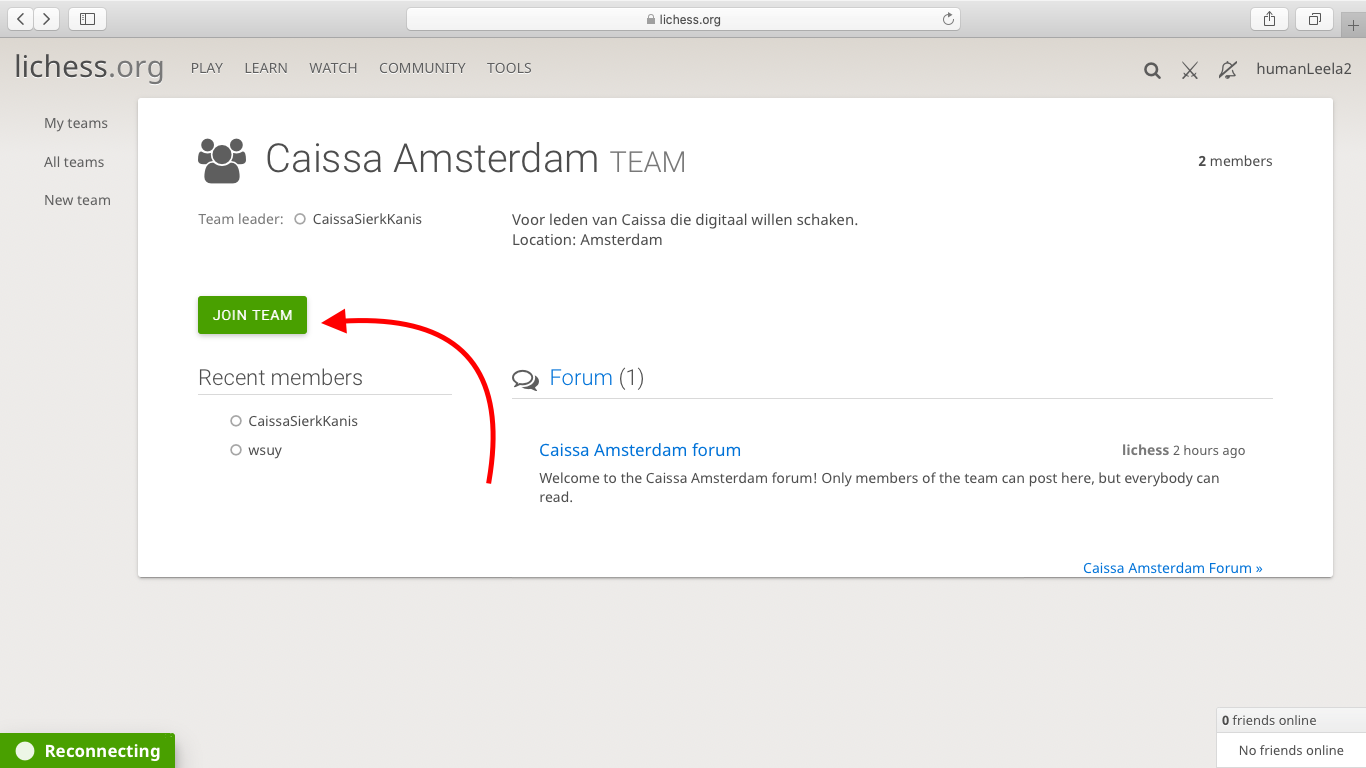
Task: Click the lichess.org address bar
Action: coord(683,19)
